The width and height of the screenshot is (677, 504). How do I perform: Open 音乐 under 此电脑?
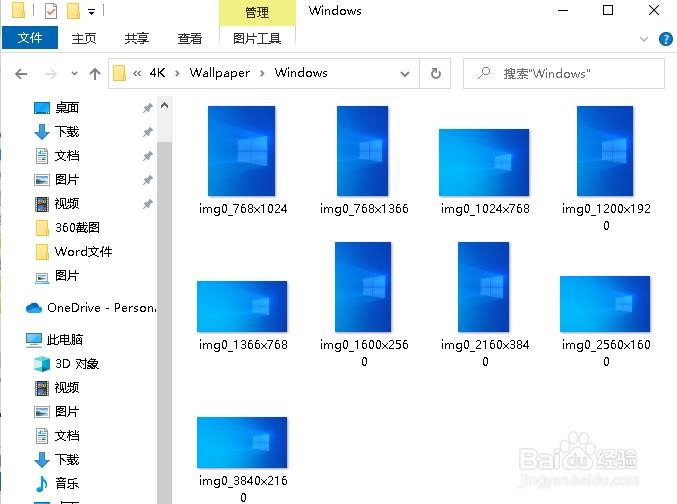click(x=67, y=483)
